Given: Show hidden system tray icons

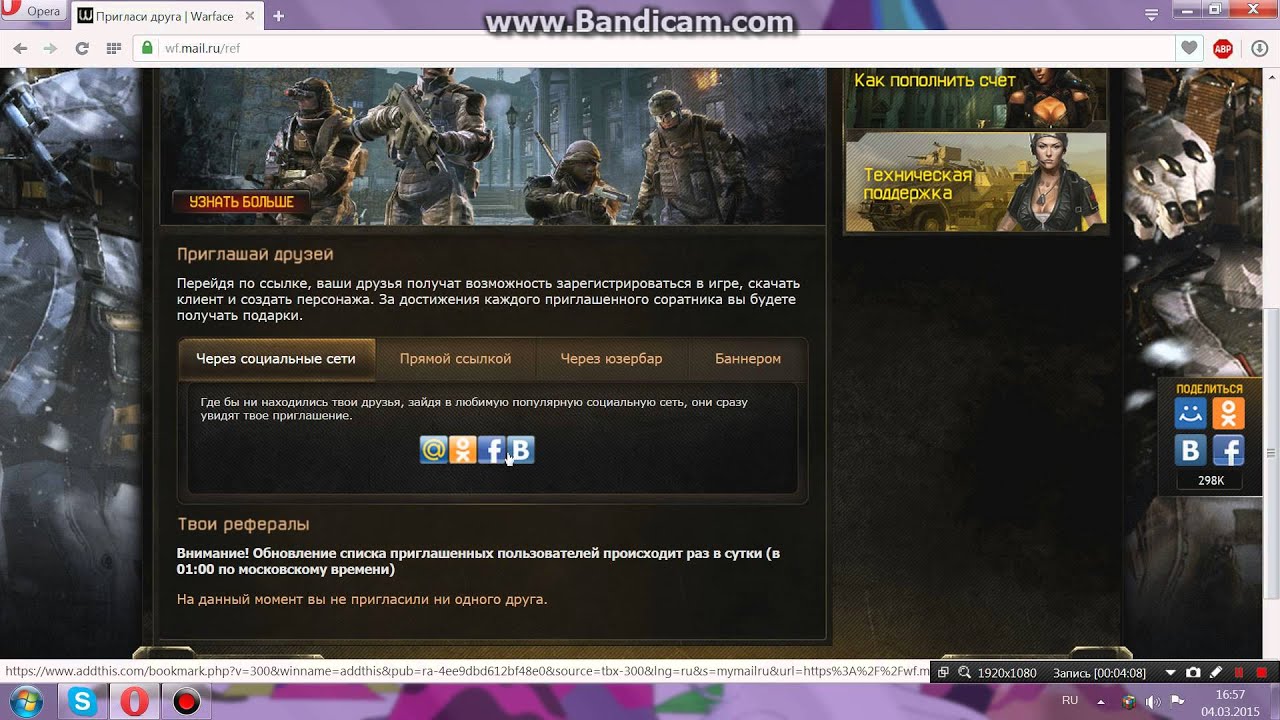Looking at the screenshot, I should [x=1101, y=701].
